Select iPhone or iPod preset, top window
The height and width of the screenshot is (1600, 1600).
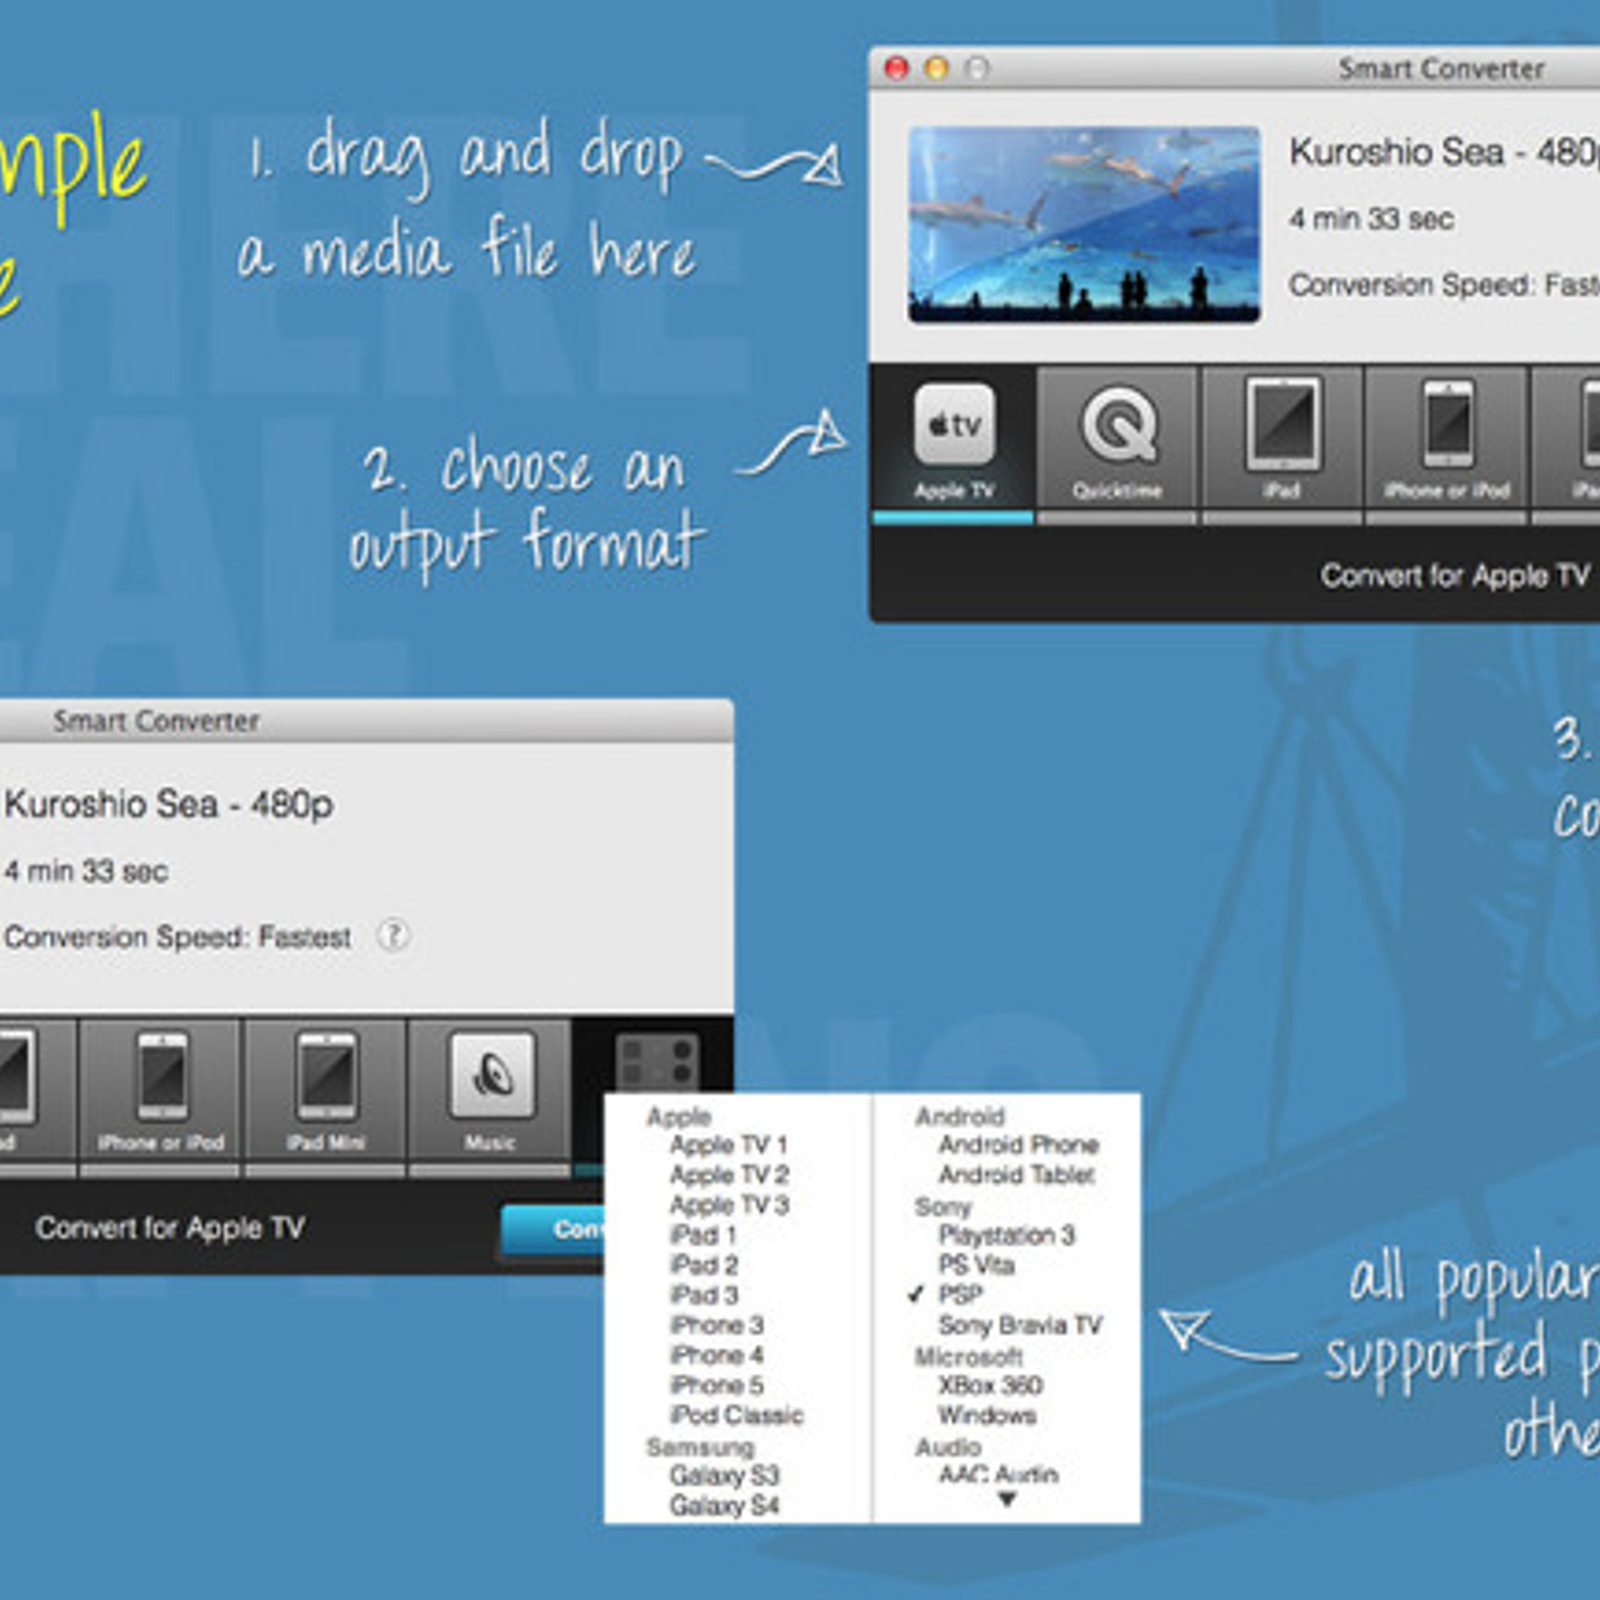1446,443
